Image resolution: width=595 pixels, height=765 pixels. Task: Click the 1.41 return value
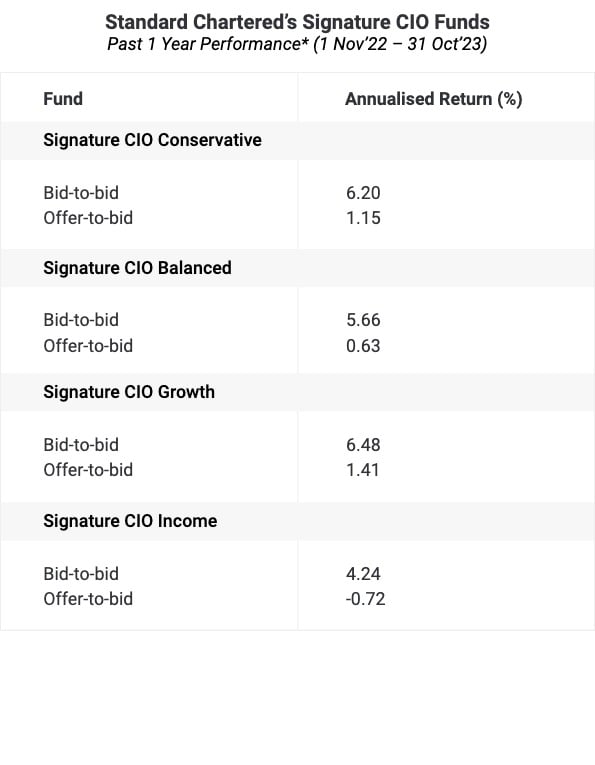pyautogui.click(x=362, y=470)
